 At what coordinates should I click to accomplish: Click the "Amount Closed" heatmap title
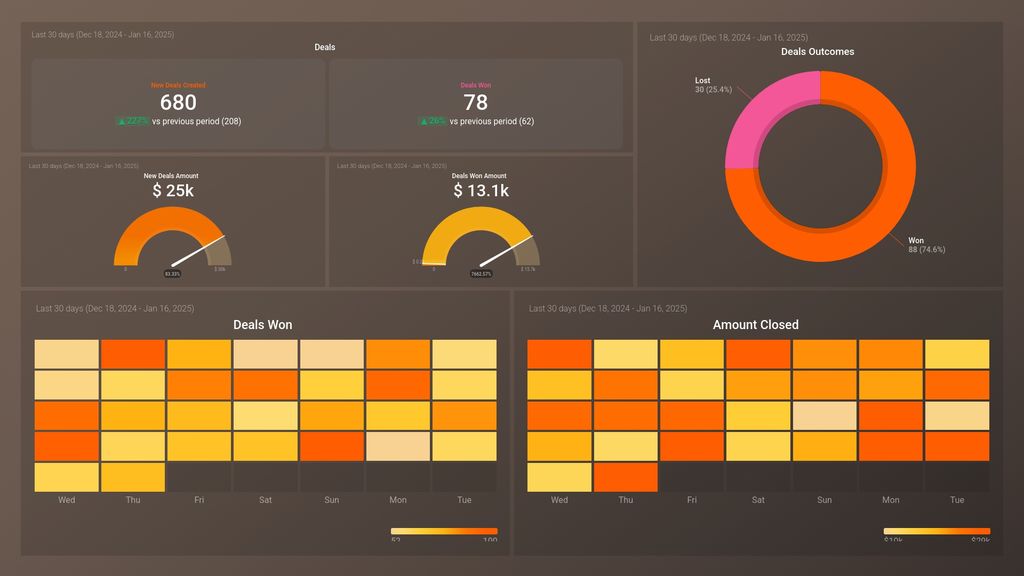click(756, 325)
